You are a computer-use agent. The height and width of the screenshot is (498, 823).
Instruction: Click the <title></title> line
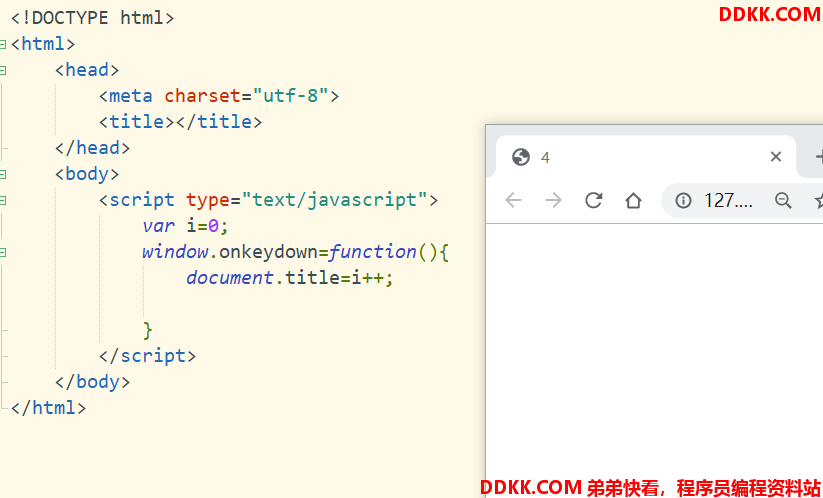(x=180, y=122)
